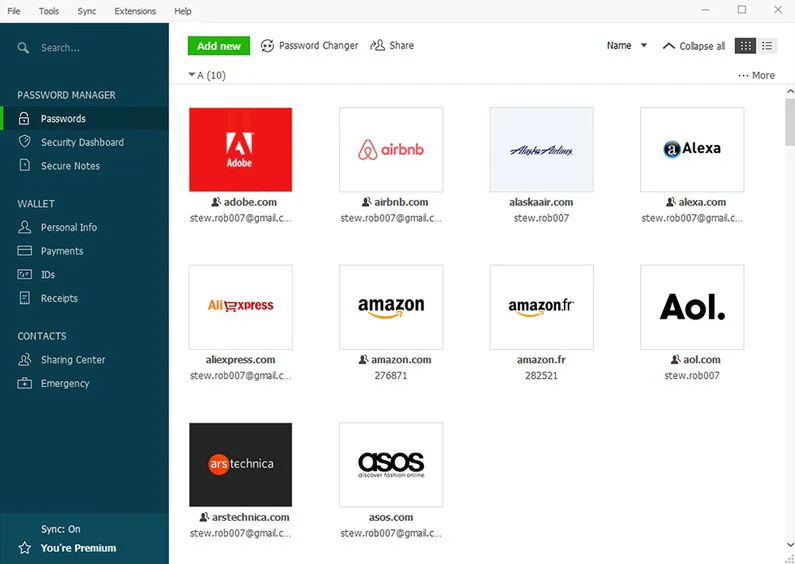795x564 pixels.
Task: Open the Adobe password tile
Action: (x=240, y=150)
